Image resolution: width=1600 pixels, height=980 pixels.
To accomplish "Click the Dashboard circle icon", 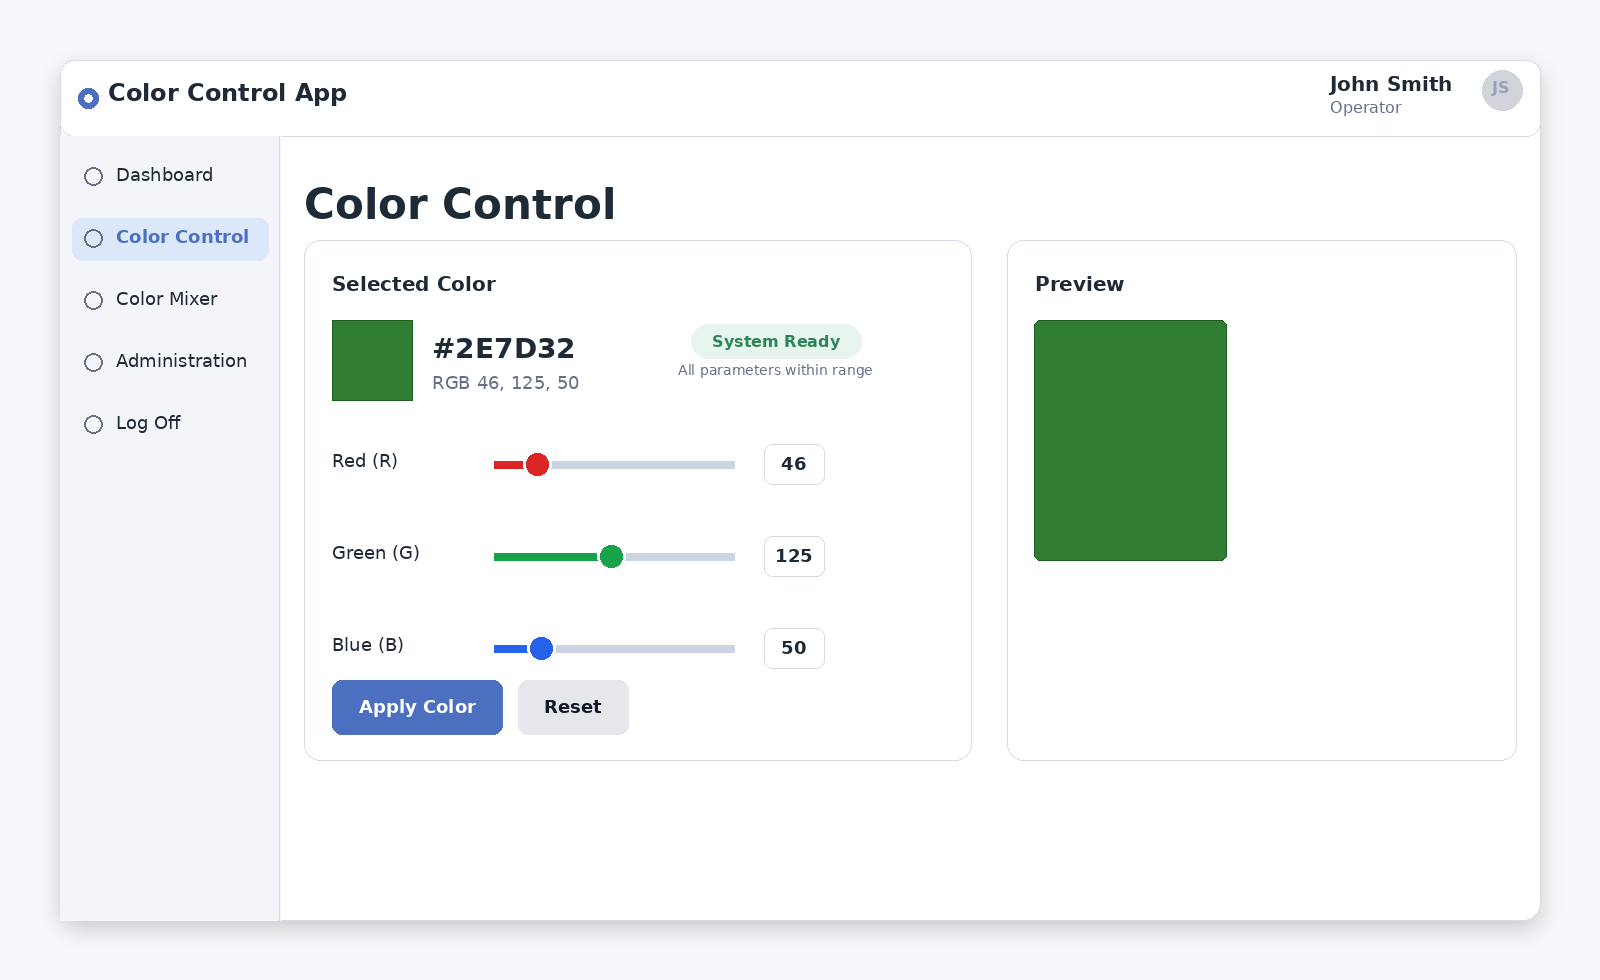I will (94, 177).
